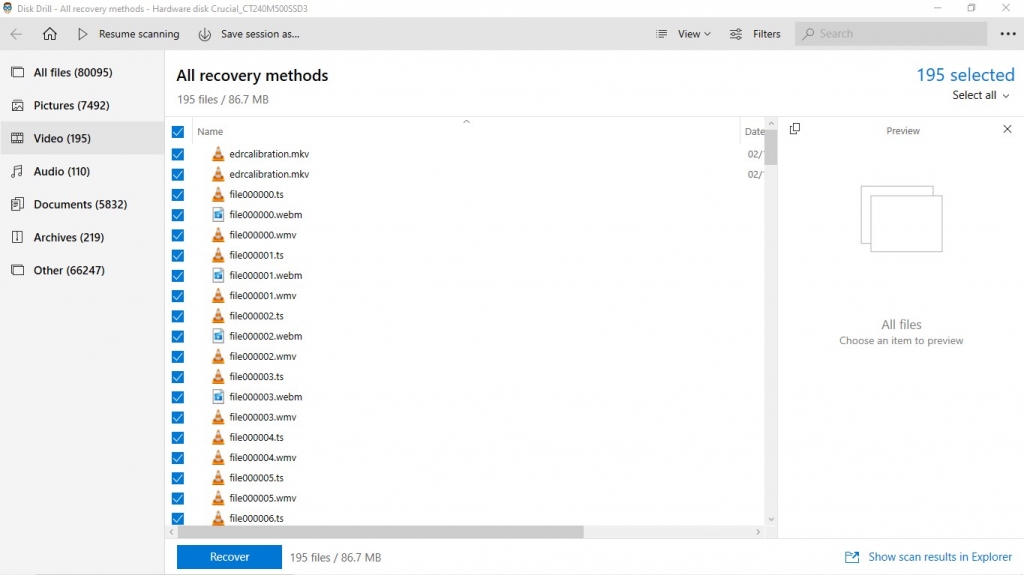Click the Other category icon

pos(18,270)
